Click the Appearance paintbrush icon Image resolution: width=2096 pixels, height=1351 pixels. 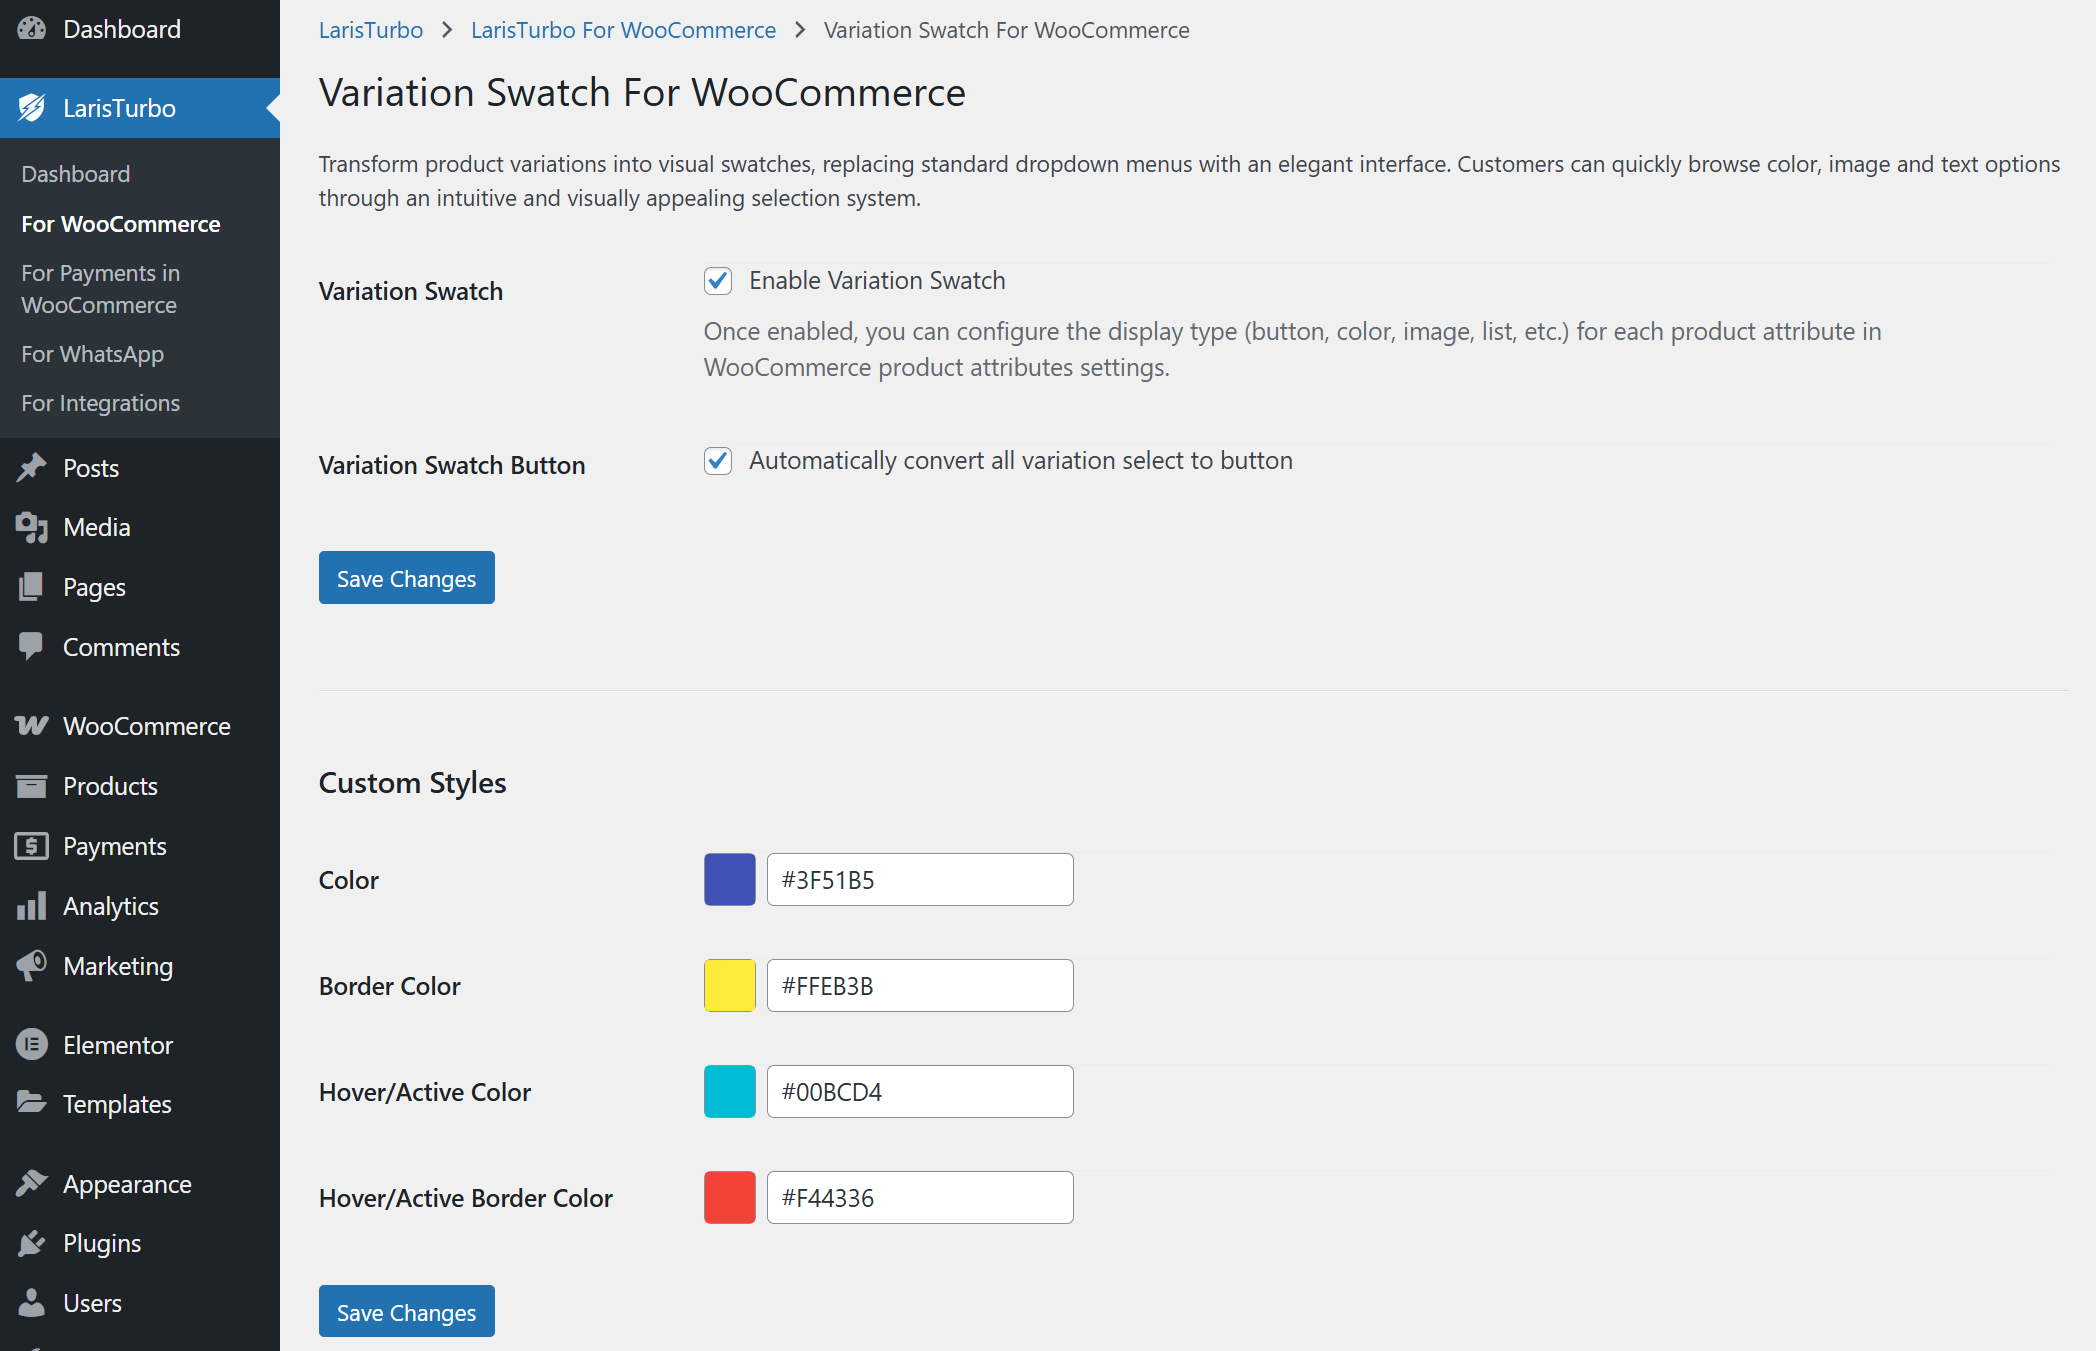pyautogui.click(x=31, y=1183)
